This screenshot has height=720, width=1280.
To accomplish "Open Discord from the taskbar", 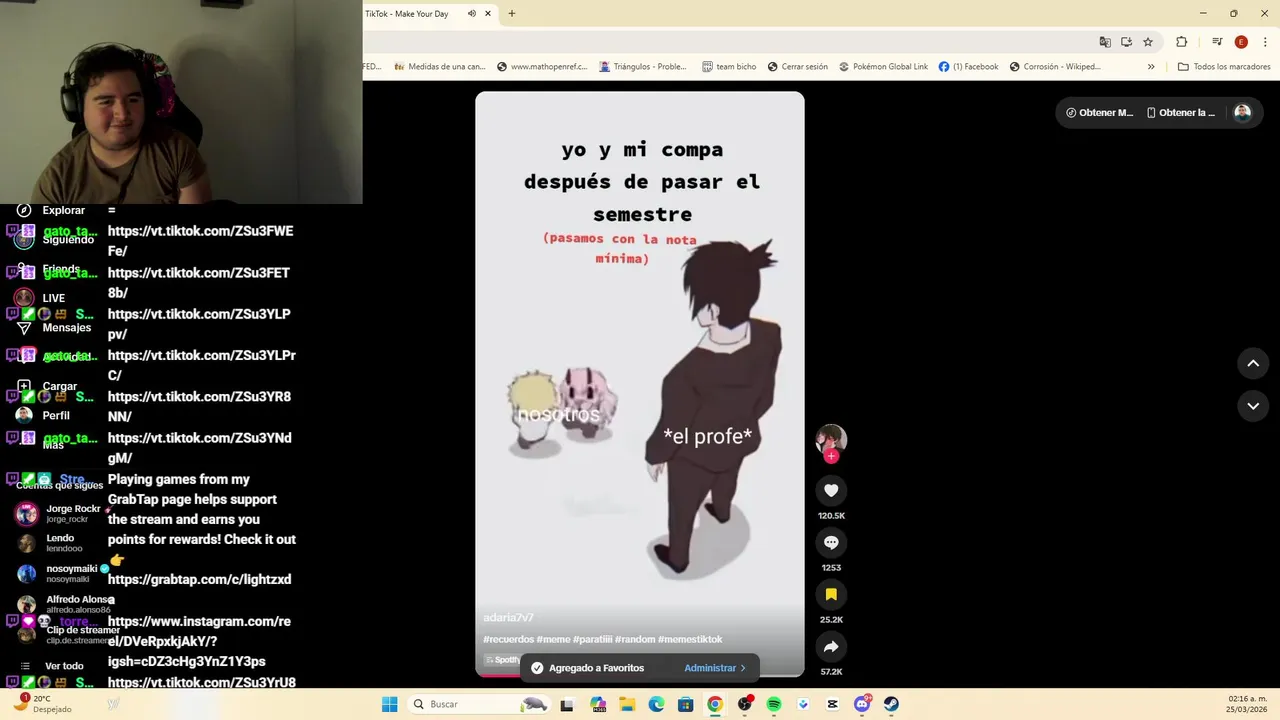I will (862, 704).
